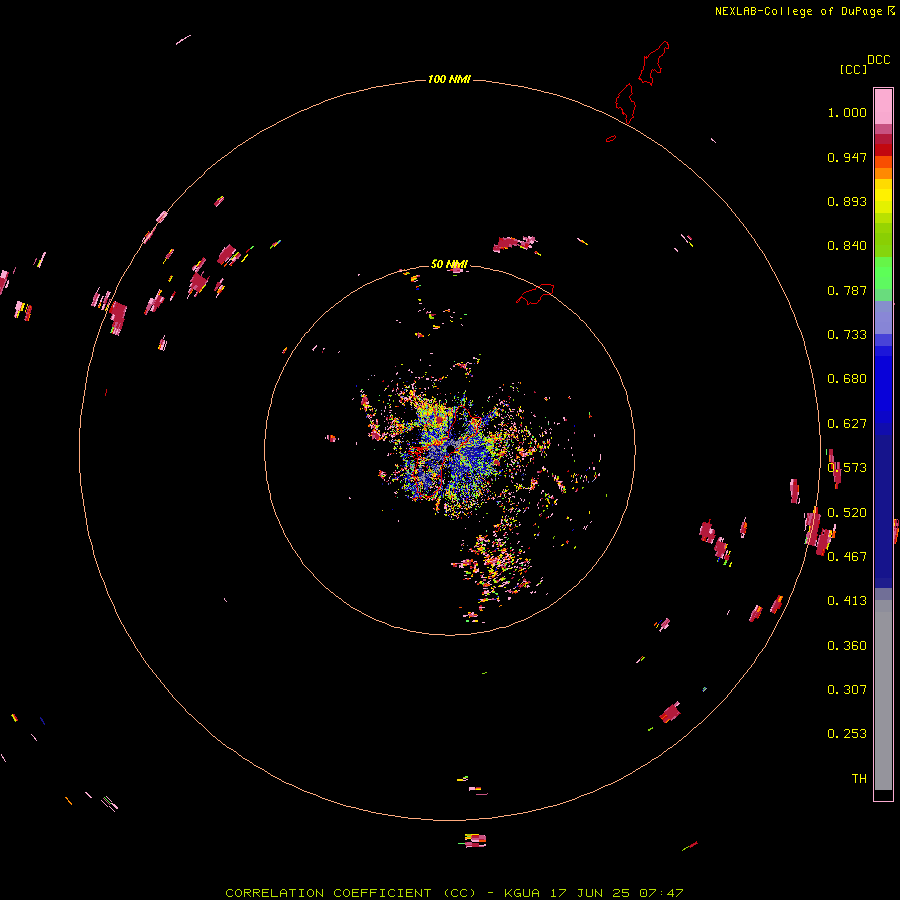This screenshot has width=900, height=900.
Task: Click the 0.307 scale value
Action: (x=847, y=690)
